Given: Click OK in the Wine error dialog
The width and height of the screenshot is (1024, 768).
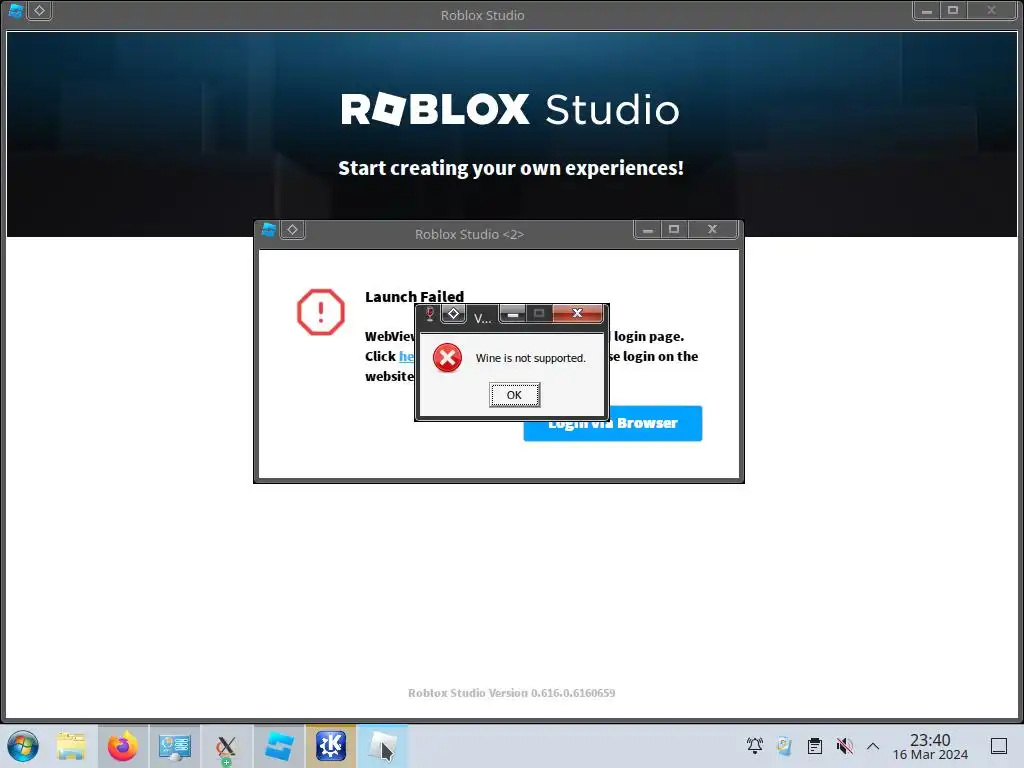Looking at the screenshot, I should point(514,395).
